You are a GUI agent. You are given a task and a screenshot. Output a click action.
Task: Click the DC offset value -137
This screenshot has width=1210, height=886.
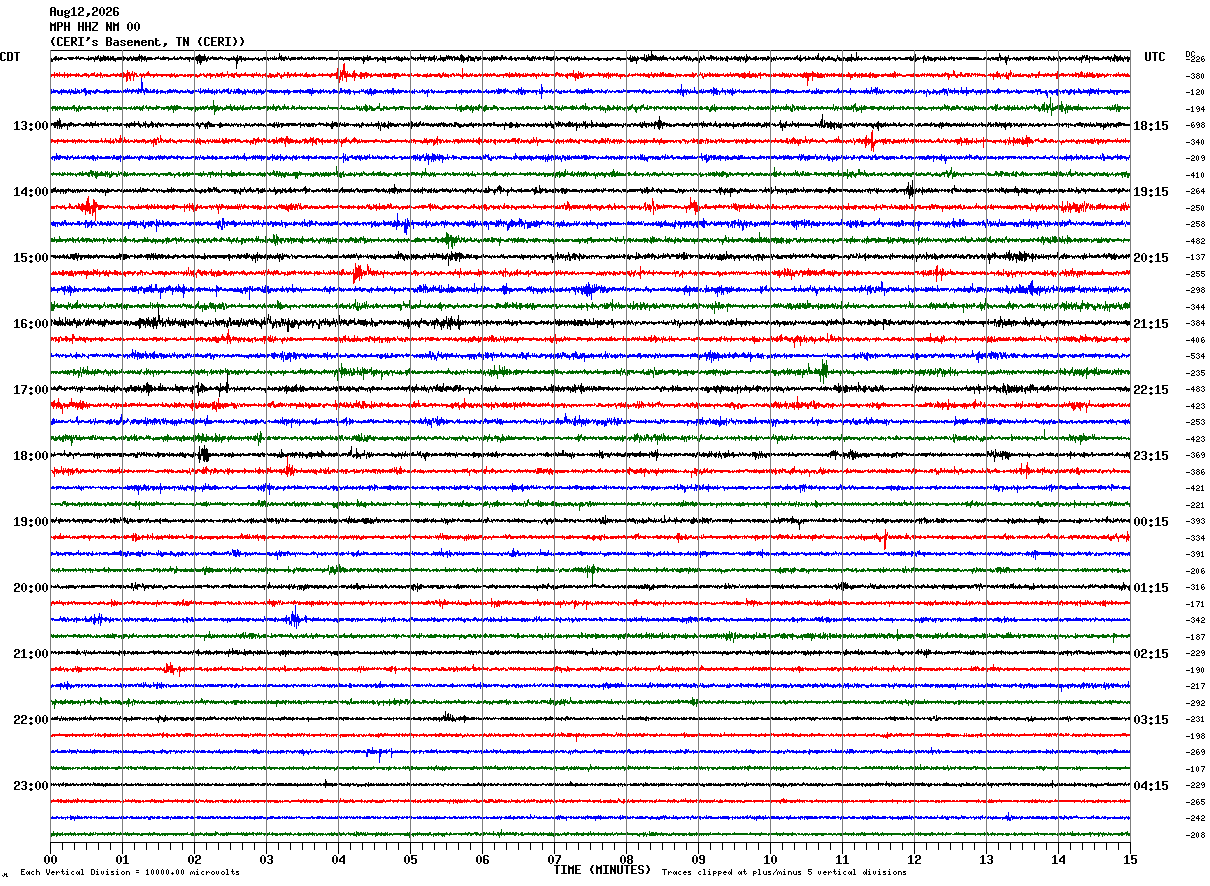click(x=1195, y=258)
